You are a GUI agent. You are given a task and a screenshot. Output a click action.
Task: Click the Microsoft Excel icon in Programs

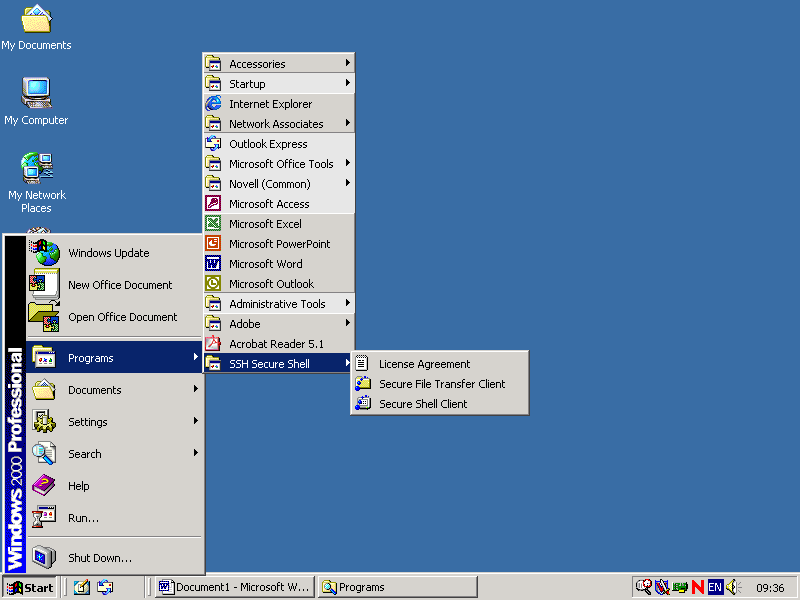pos(213,224)
